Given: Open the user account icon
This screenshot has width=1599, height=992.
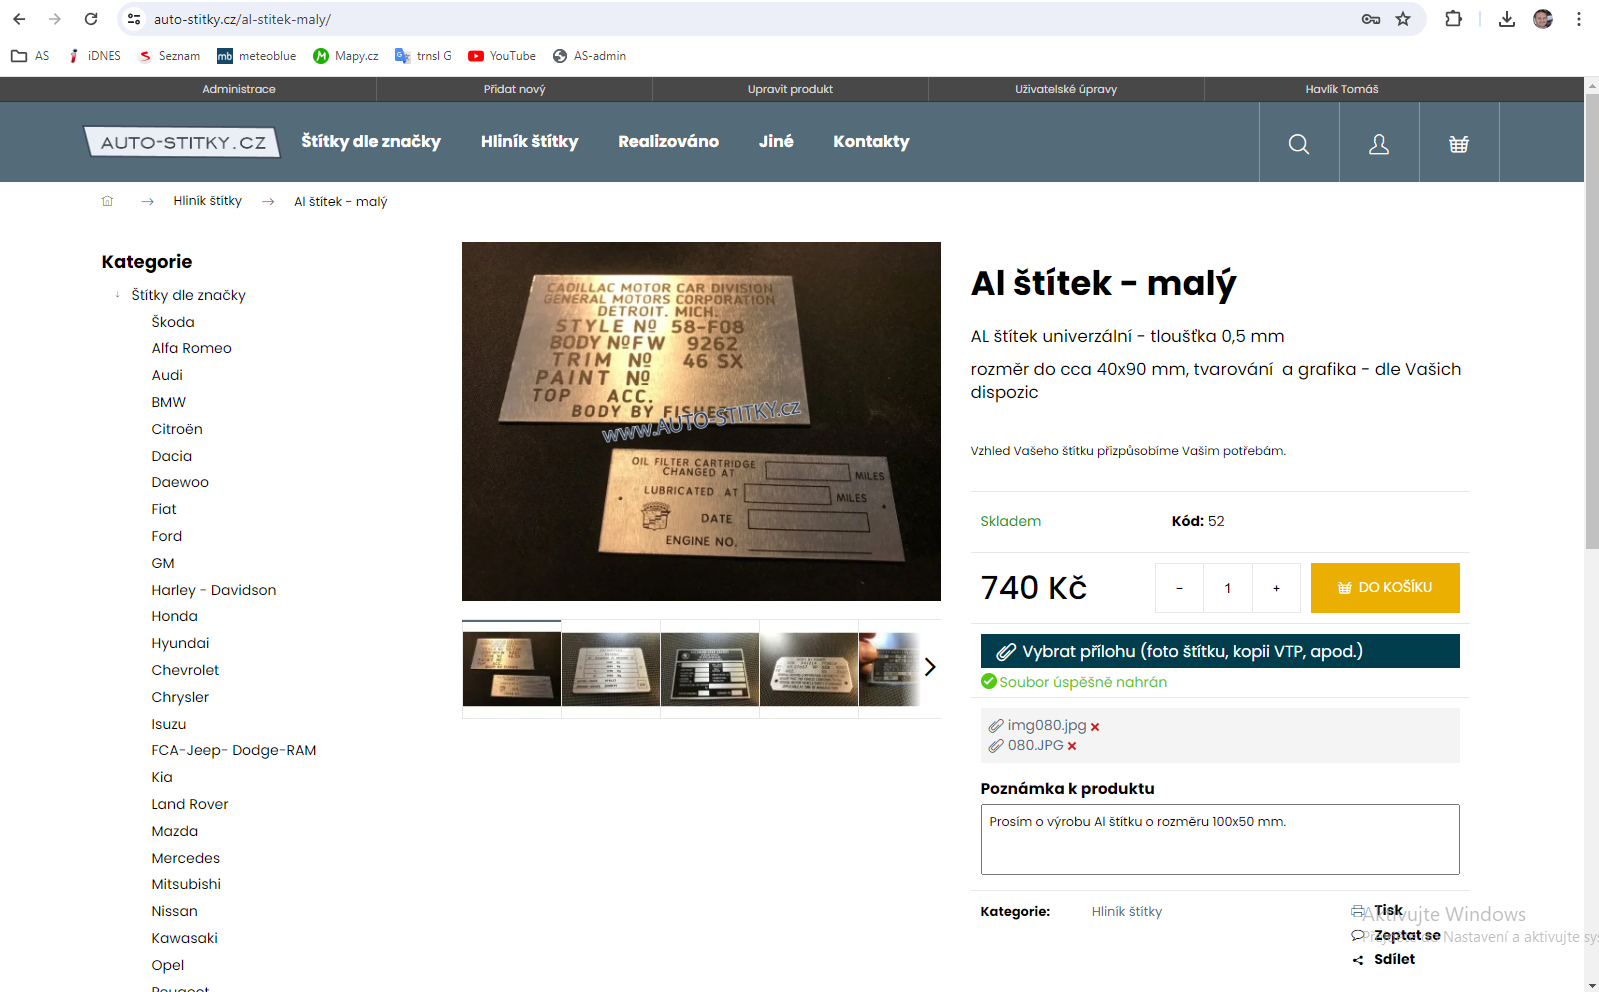Looking at the screenshot, I should click(x=1379, y=143).
